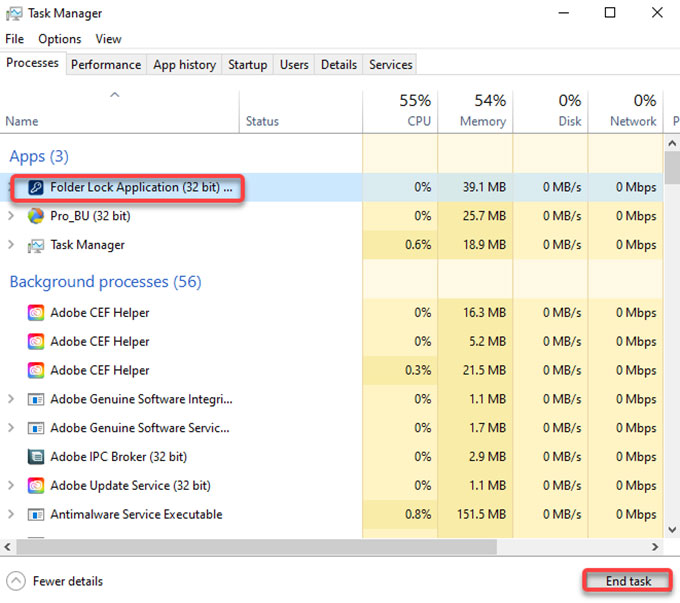The width and height of the screenshot is (680, 603).
Task: Switch to the Startup tab
Action: pyautogui.click(x=248, y=65)
